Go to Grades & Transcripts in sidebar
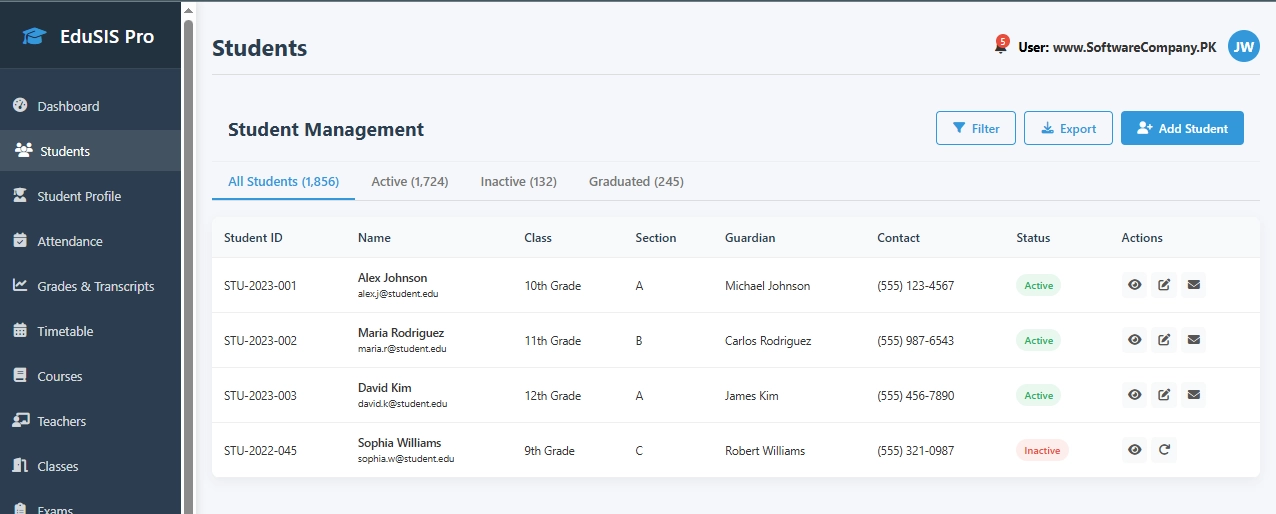1276x514 pixels. tap(95, 286)
